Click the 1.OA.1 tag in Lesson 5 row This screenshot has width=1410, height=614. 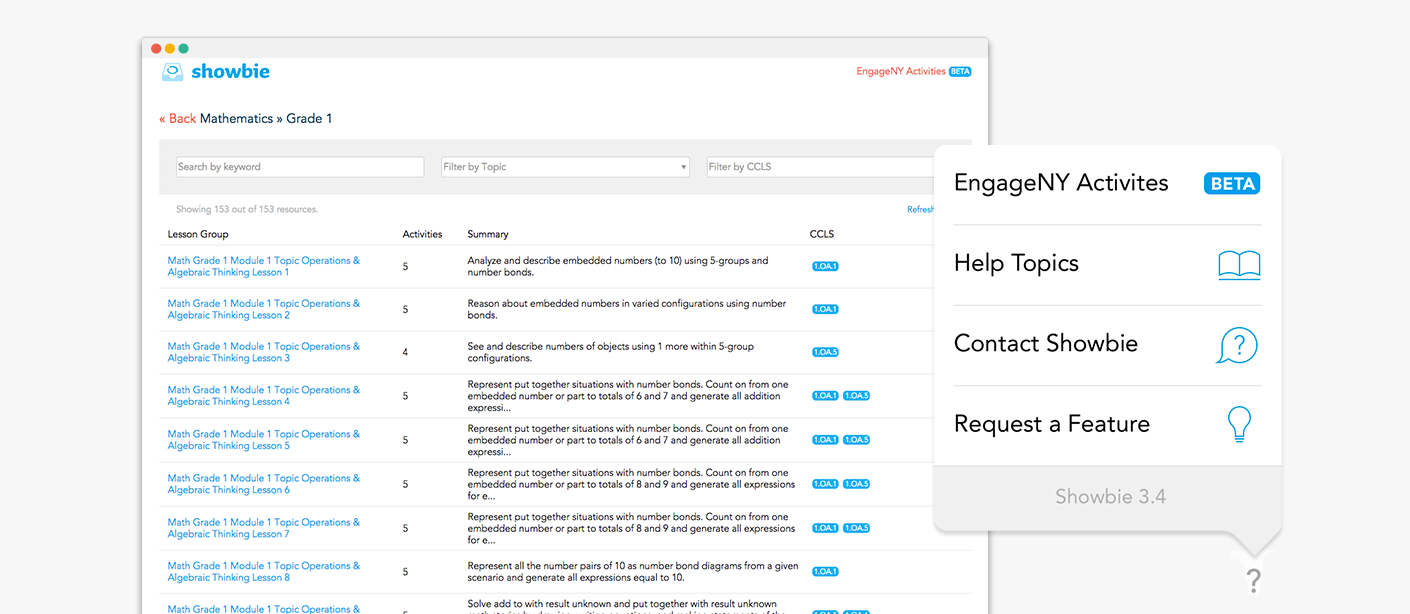825,440
